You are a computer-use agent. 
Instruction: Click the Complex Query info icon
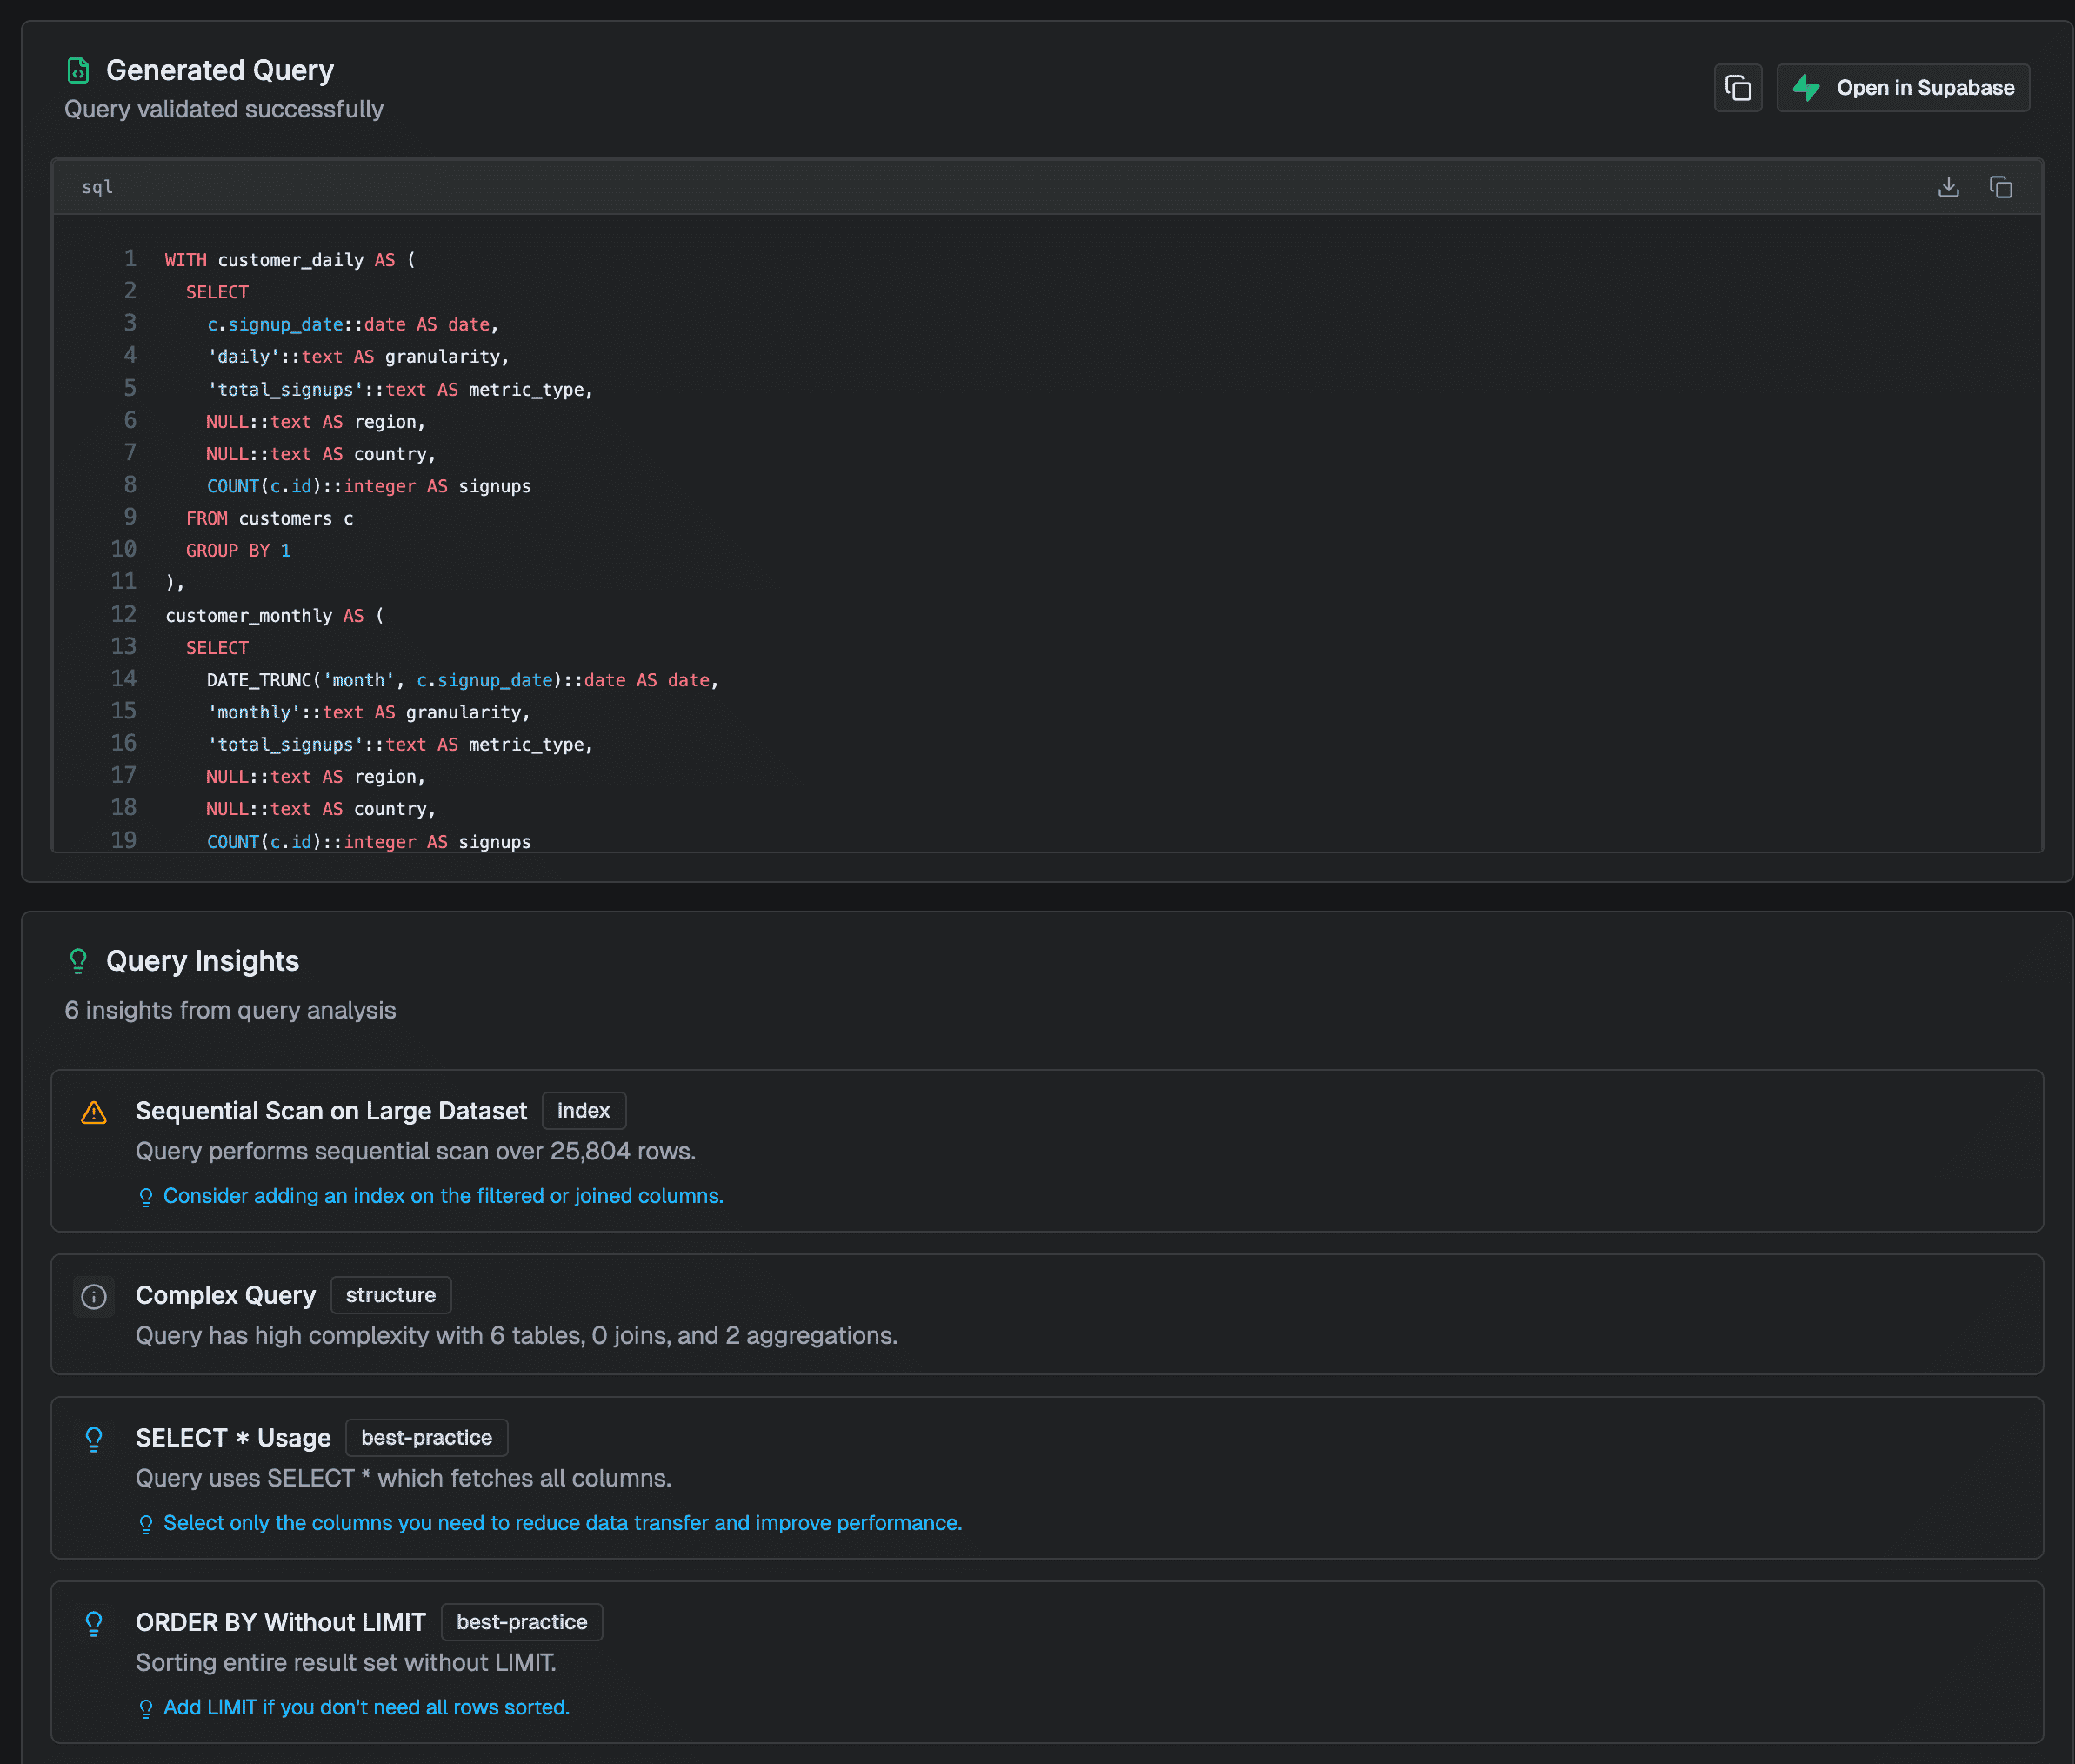[x=94, y=1297]
